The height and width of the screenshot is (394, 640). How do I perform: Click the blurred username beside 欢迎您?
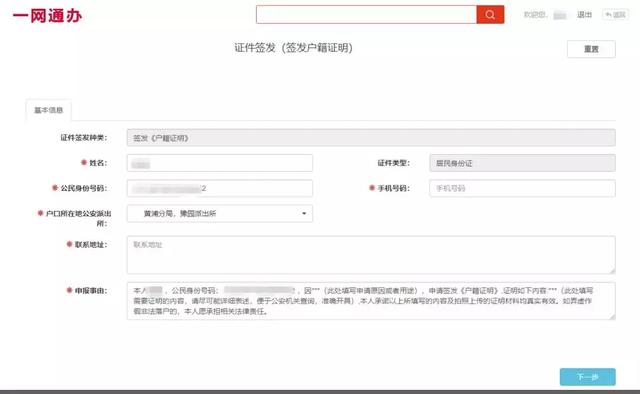[x=560, y=15]
